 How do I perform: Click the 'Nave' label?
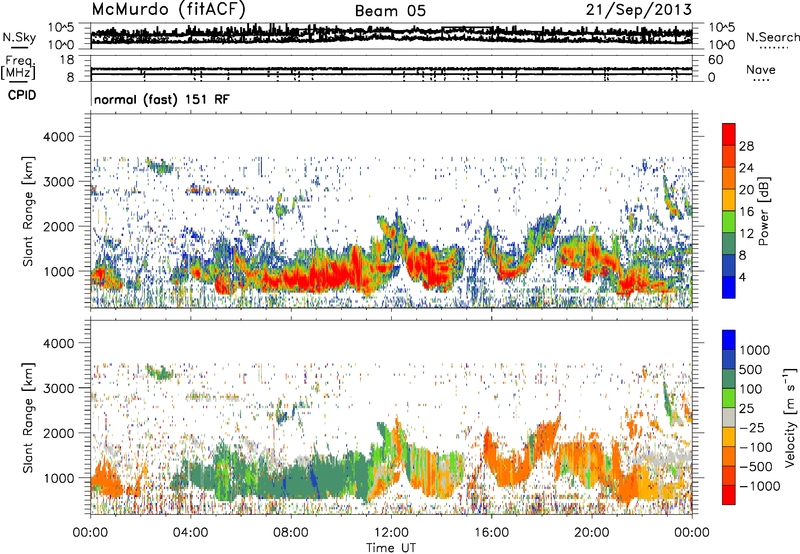click(x=761, y=70)
